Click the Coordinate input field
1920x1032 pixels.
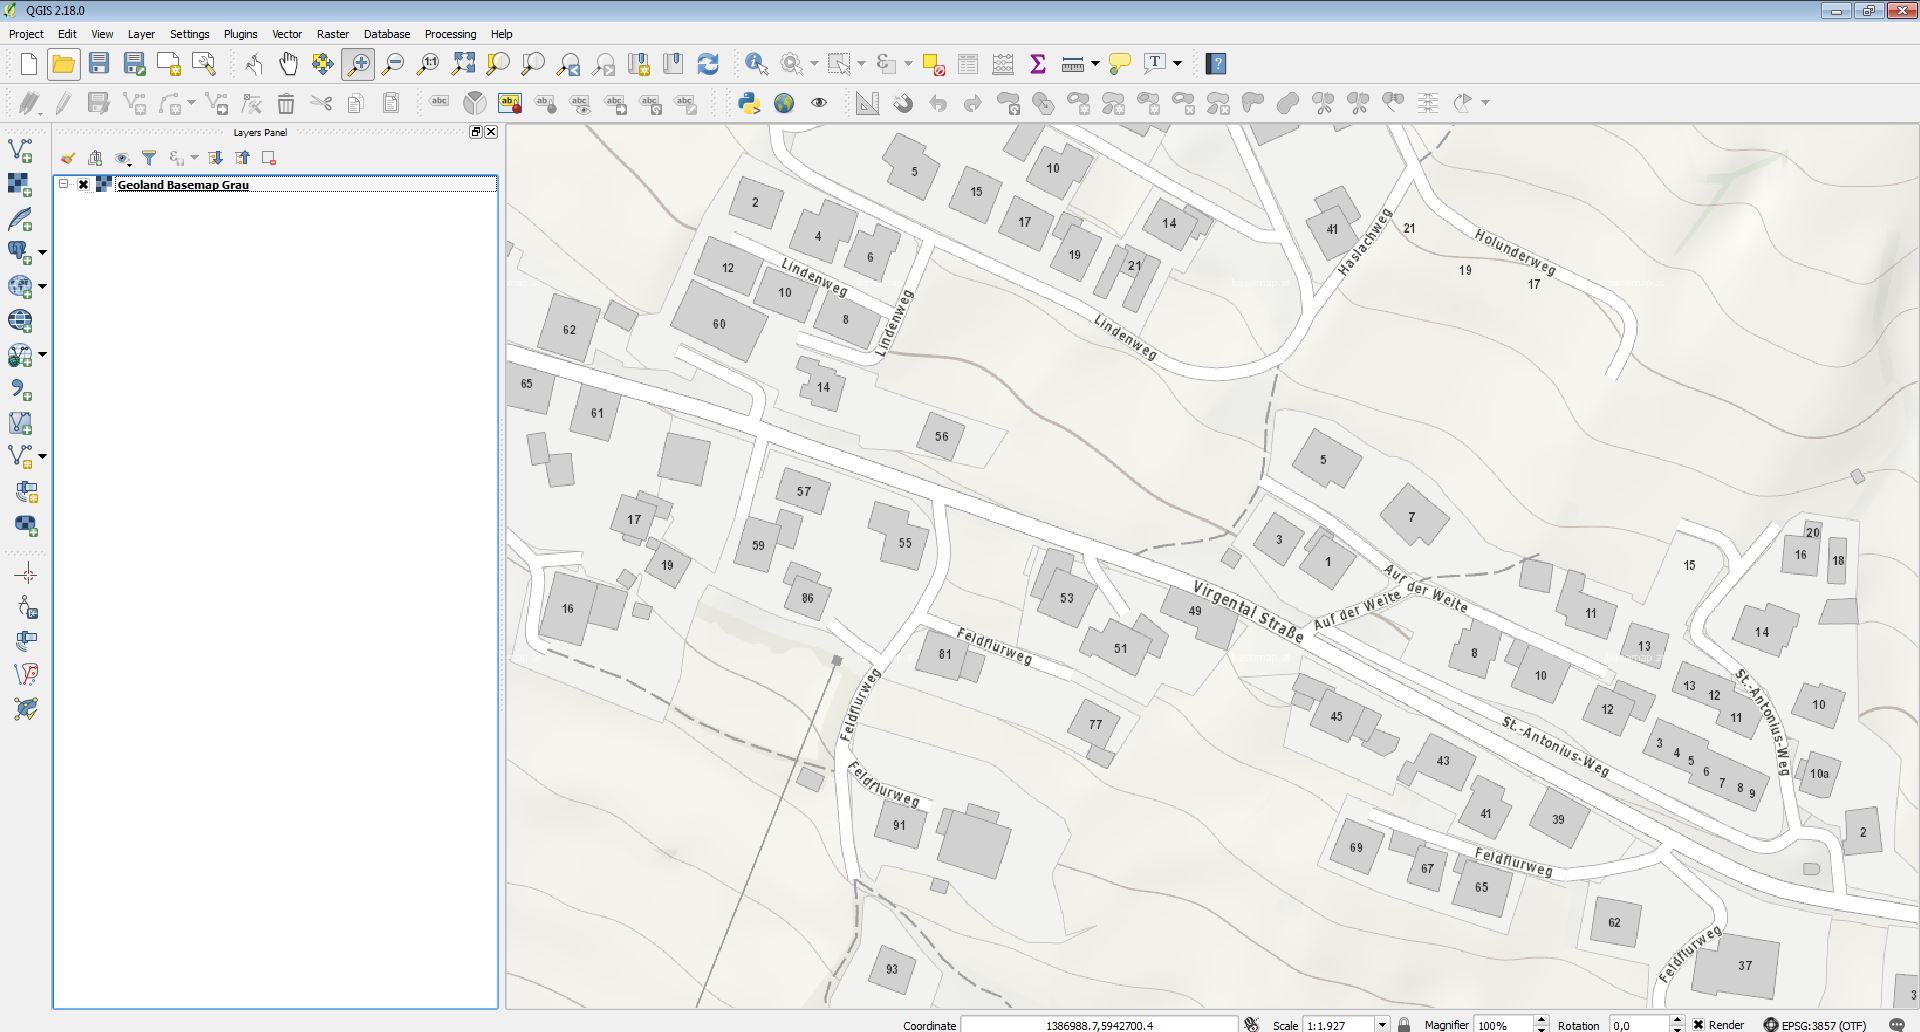(1098, 1025)
